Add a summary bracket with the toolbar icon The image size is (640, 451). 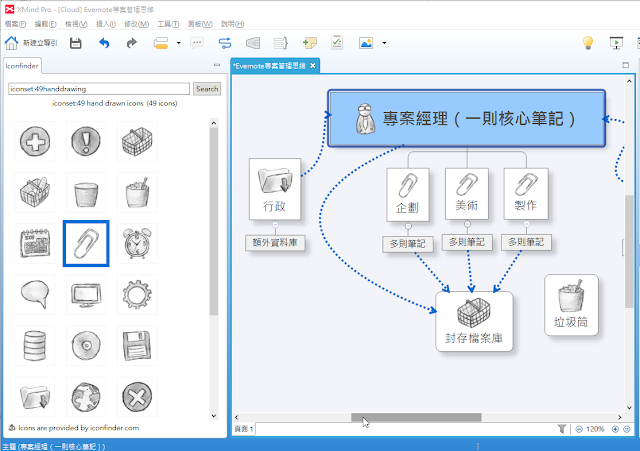click(x=281, y=43)
